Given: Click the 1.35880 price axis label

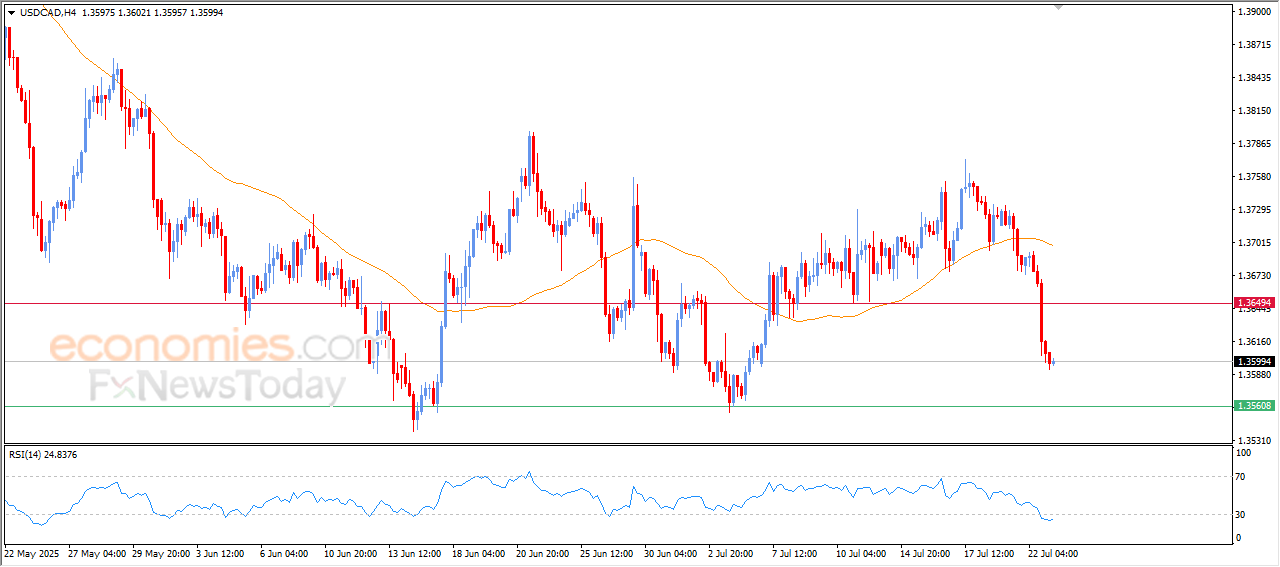Looking at the screenshot, I should tap(1255, 375).
